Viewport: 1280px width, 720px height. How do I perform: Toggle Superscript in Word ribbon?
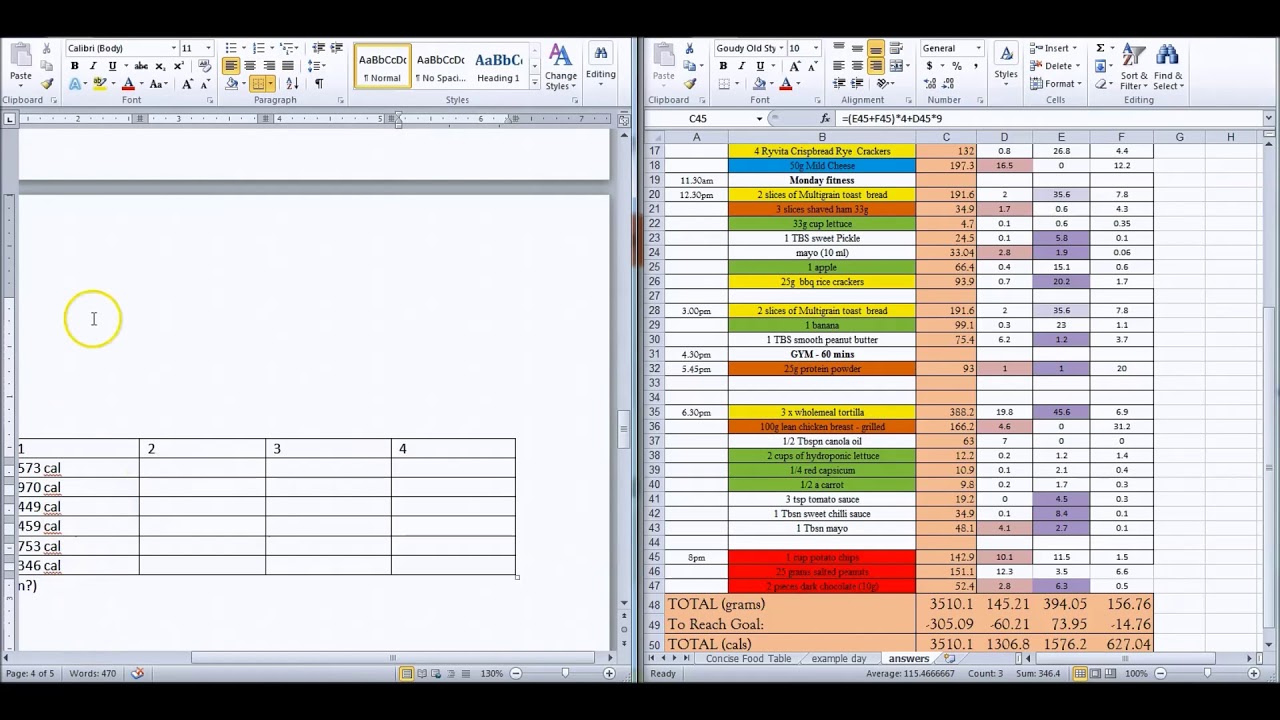[x=178, y=66]
